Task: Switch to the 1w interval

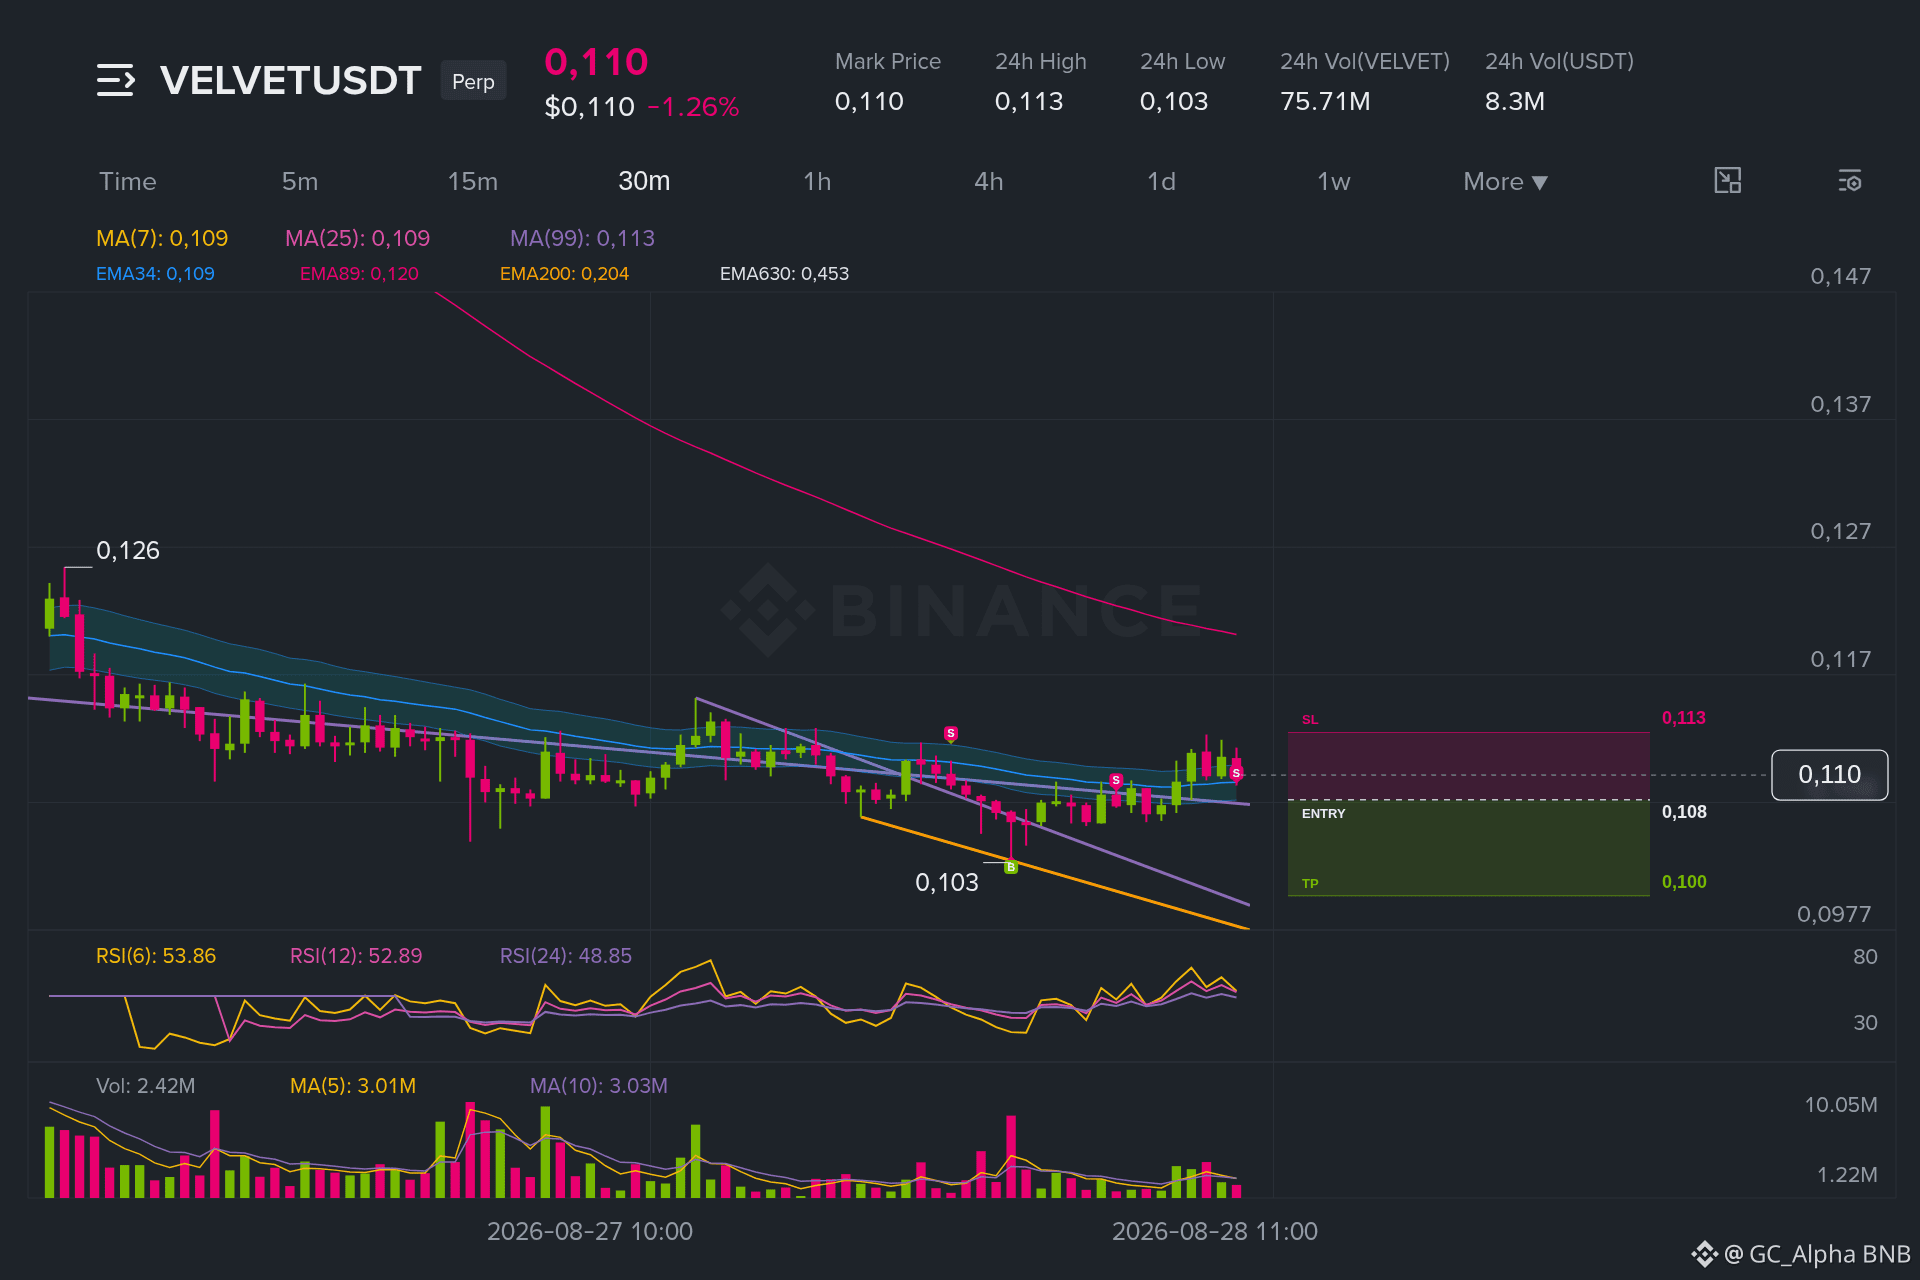Action: coord(1334,181)
